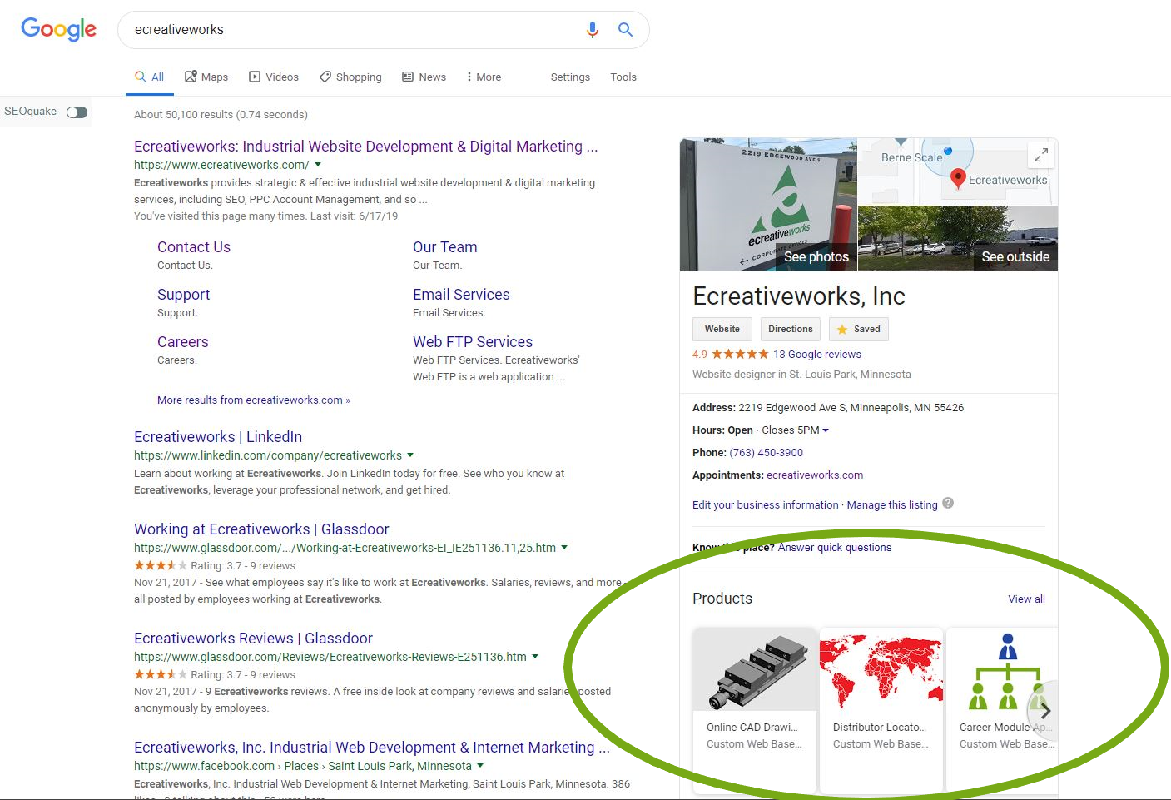Switch to the Maps tab
The height and width of the screenshot is (800, 1171).
click(206, 77)
